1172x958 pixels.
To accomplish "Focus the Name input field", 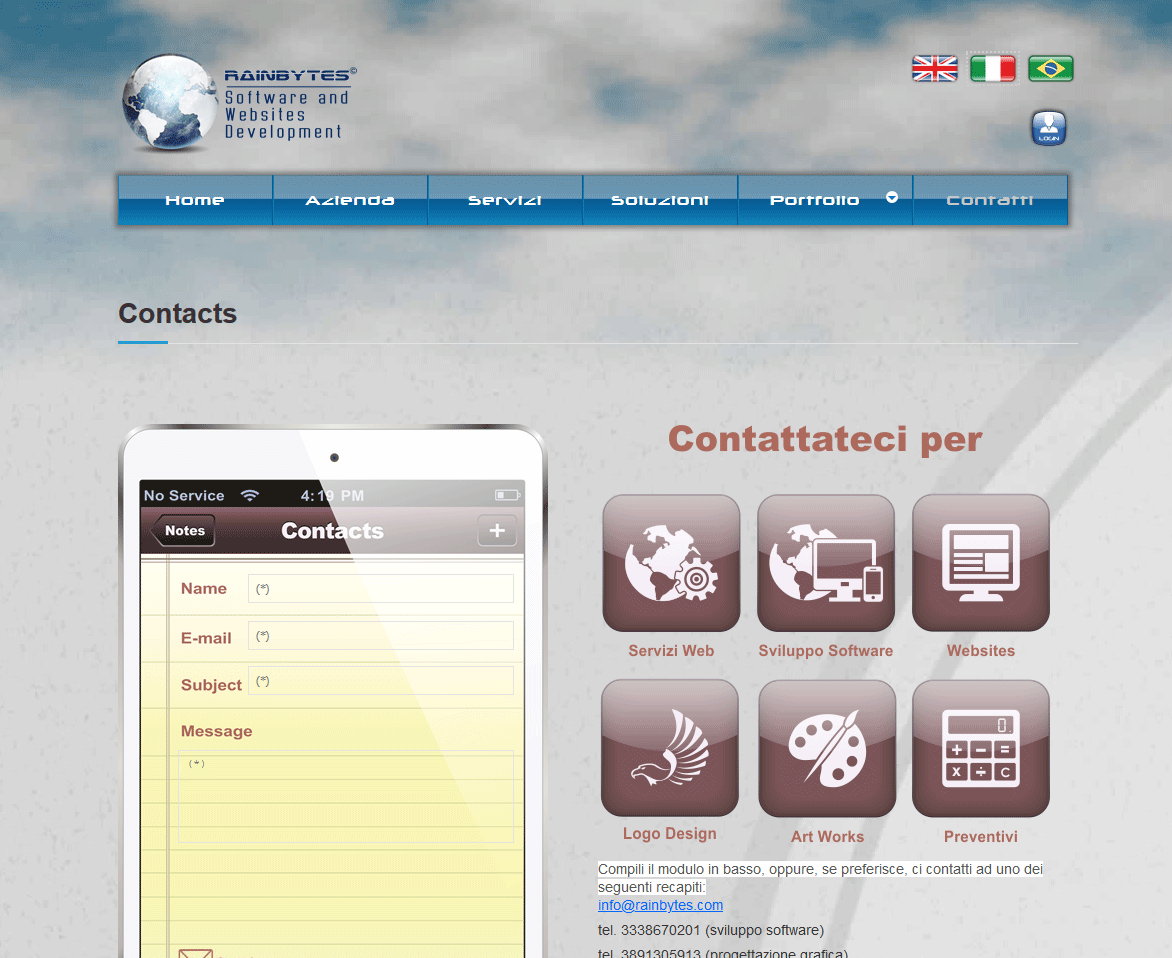I will (x=381, y=589).
